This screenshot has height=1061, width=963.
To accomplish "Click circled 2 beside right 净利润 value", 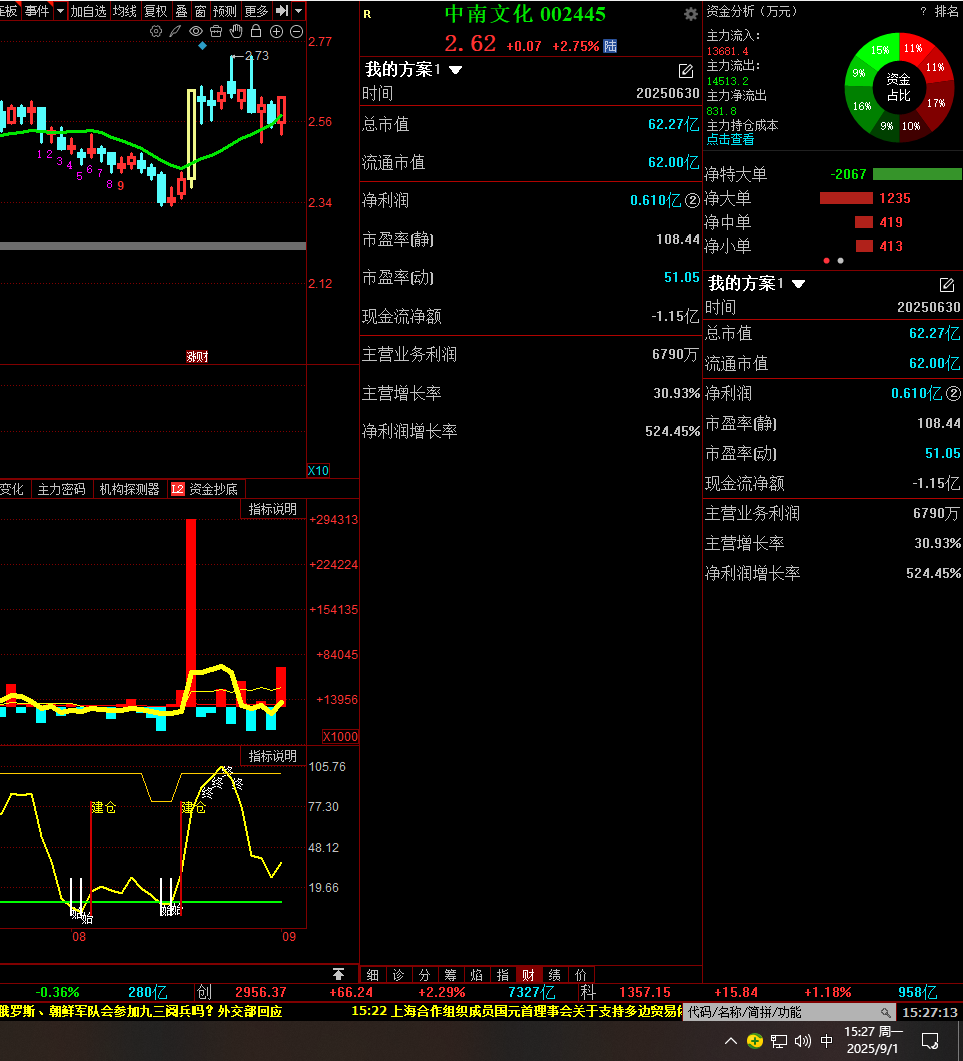I will tap(953, 393).
